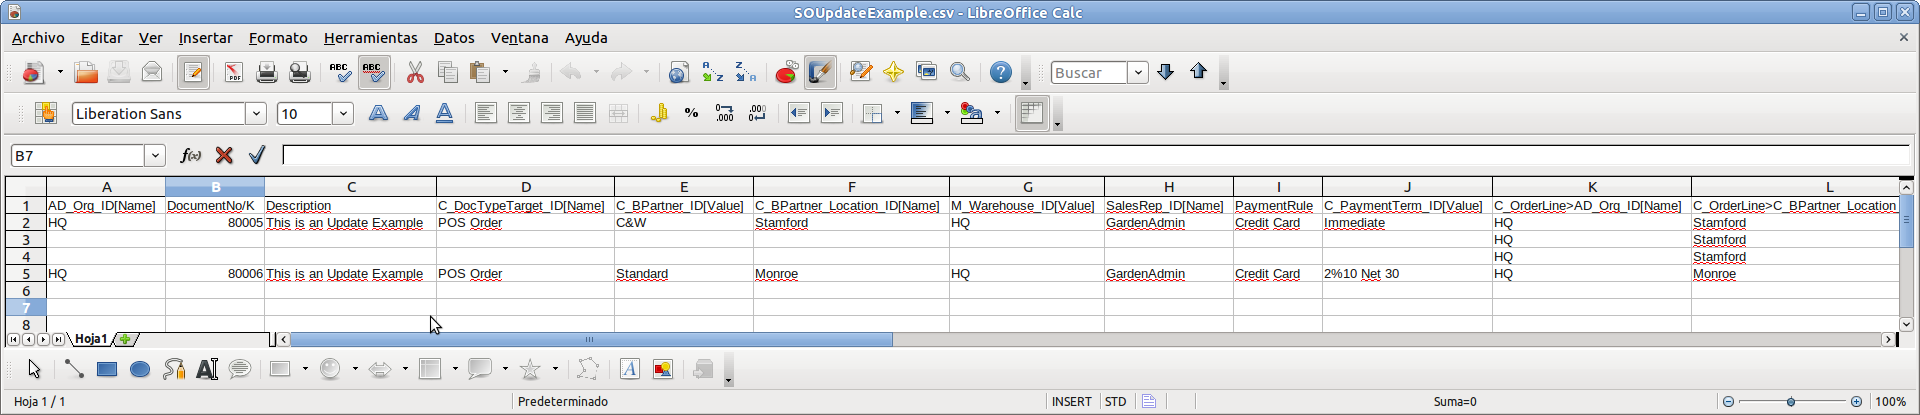Open the Herramientas menu
This screenshot has width=1920, height=415.
370,38
